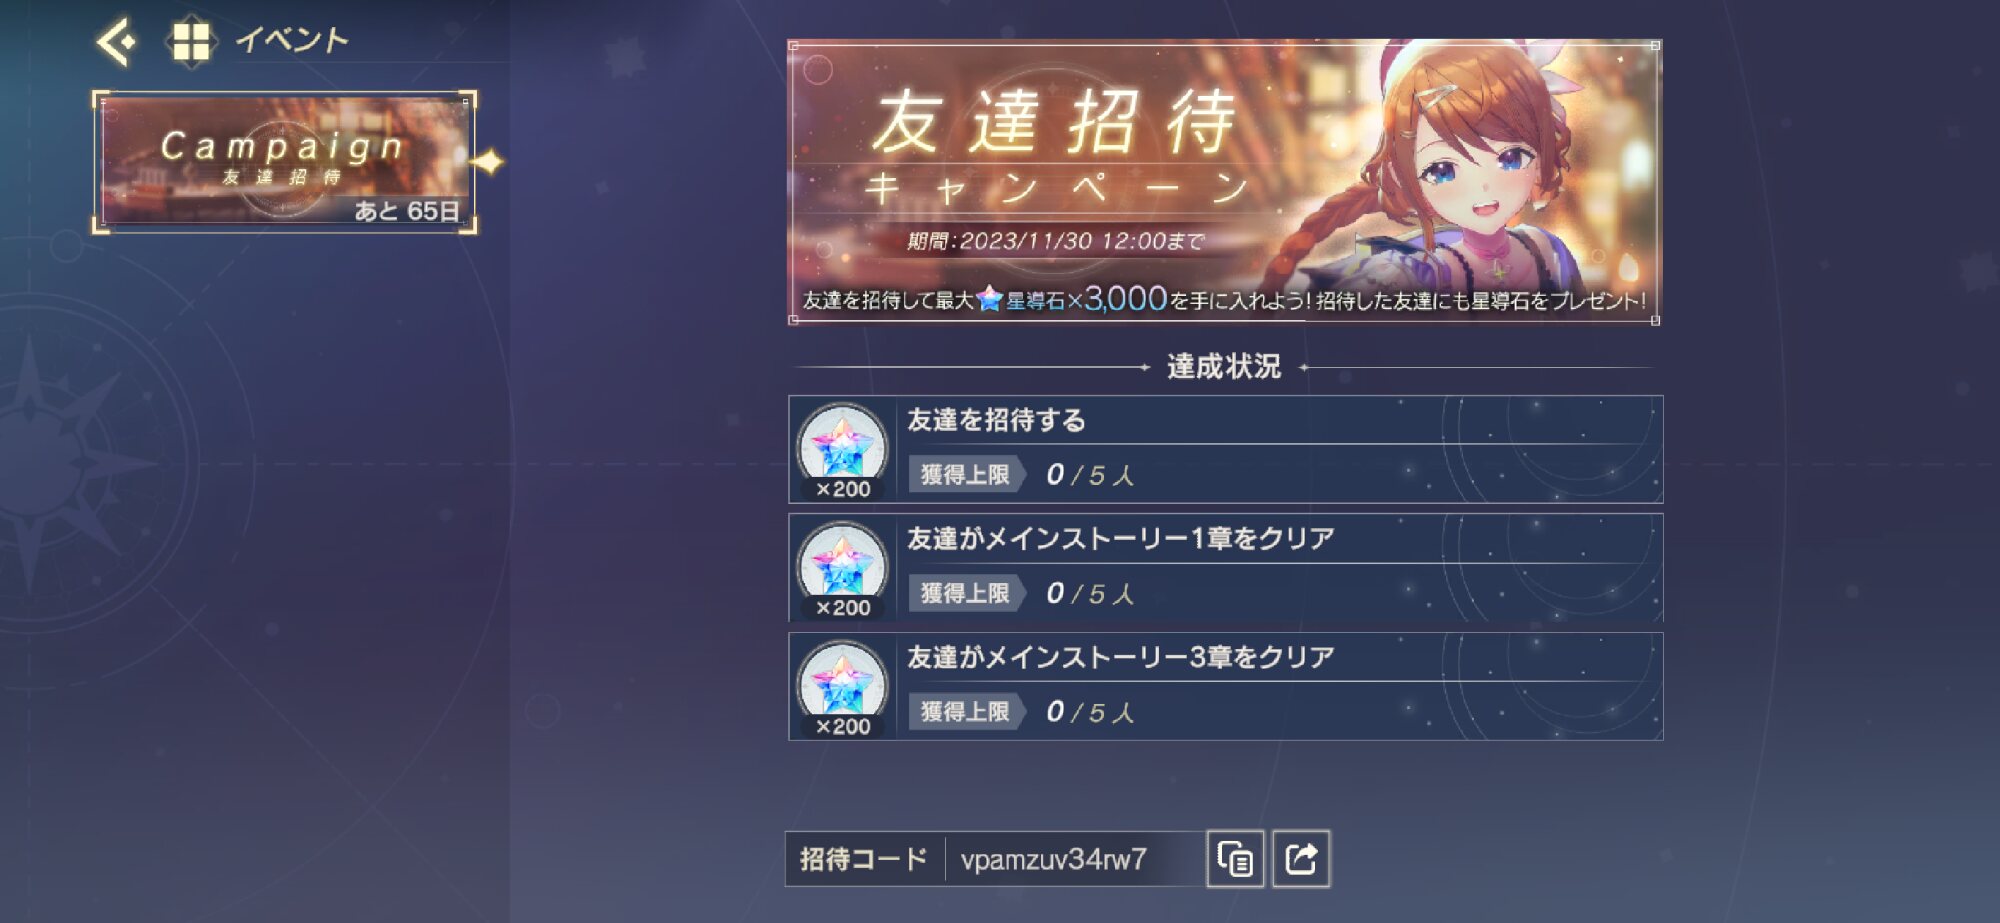
Task: Select the 友達を招待する mission row
Action: coord(1225,449)
